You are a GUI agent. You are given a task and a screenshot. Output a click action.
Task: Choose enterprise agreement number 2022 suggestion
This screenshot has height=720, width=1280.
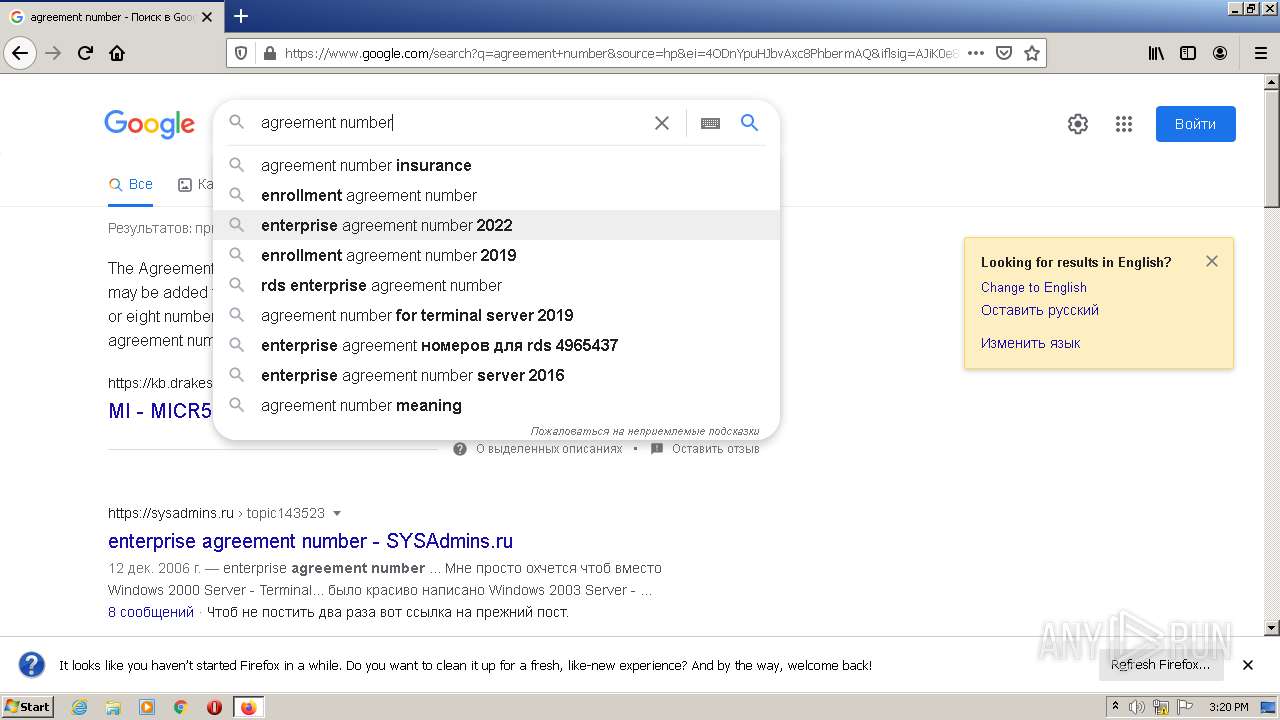496,225
